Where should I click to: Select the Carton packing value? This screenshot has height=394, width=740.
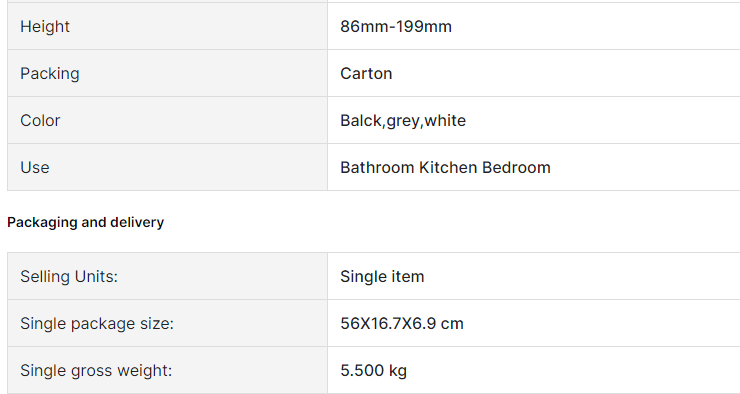point(366,74)
